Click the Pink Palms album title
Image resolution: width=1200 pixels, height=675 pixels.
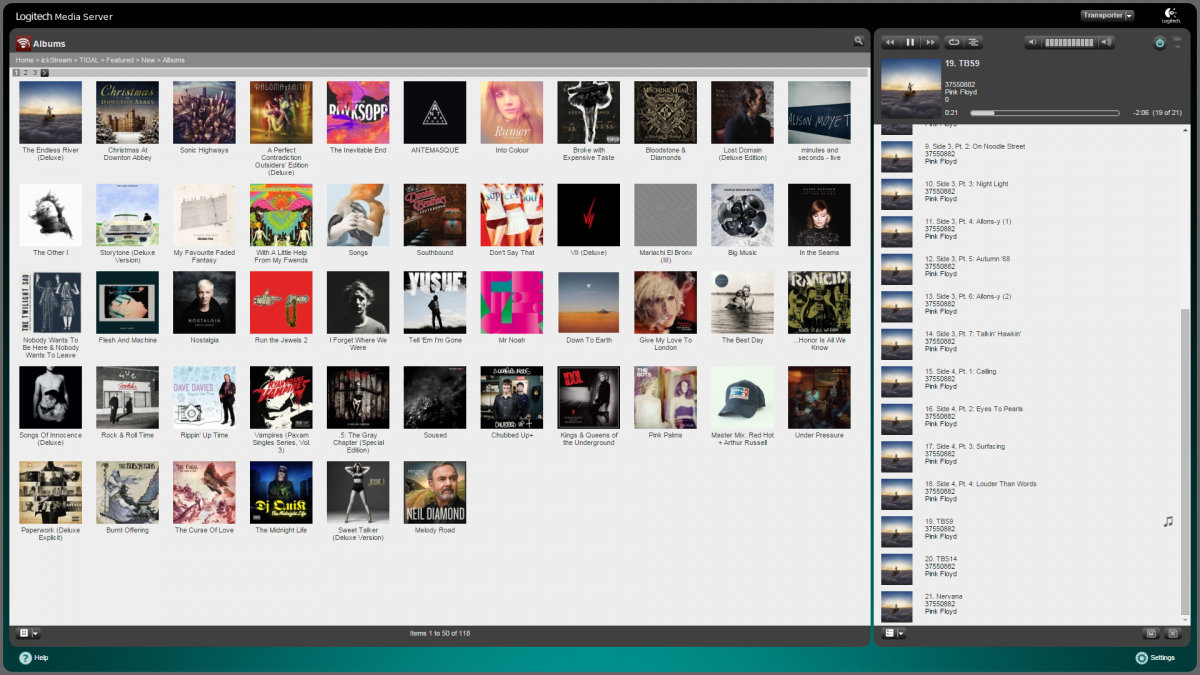pos(665,435)
